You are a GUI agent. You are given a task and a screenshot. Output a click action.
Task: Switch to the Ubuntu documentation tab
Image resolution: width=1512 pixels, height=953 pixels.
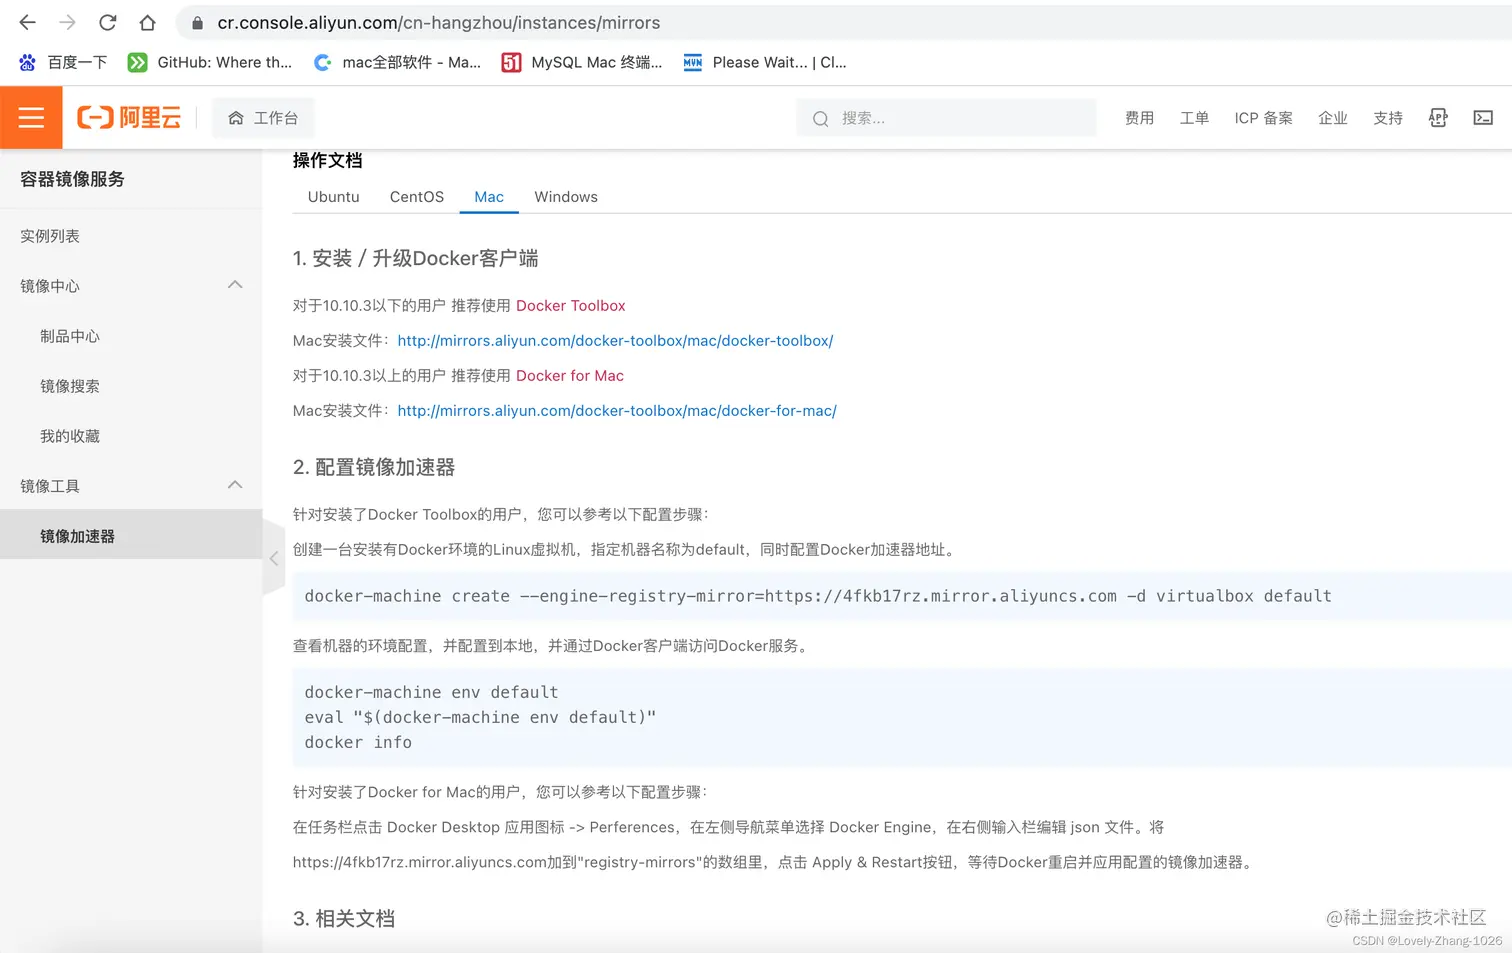pos(333,197)
